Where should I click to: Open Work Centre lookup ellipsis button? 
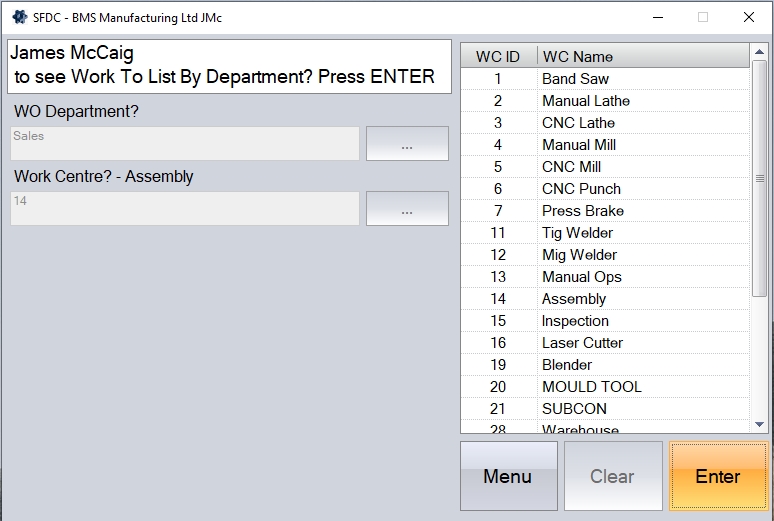407,209
